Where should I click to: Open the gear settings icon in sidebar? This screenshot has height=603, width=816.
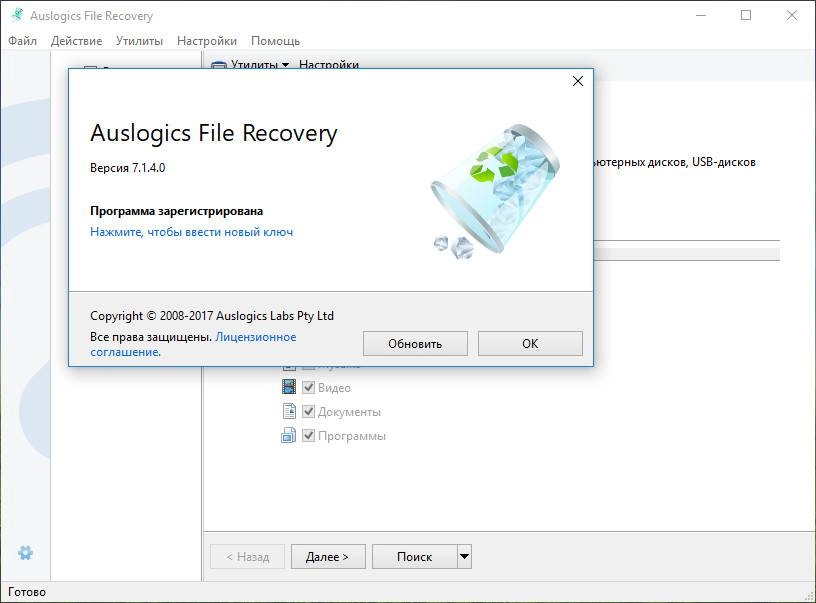point(25,553)
